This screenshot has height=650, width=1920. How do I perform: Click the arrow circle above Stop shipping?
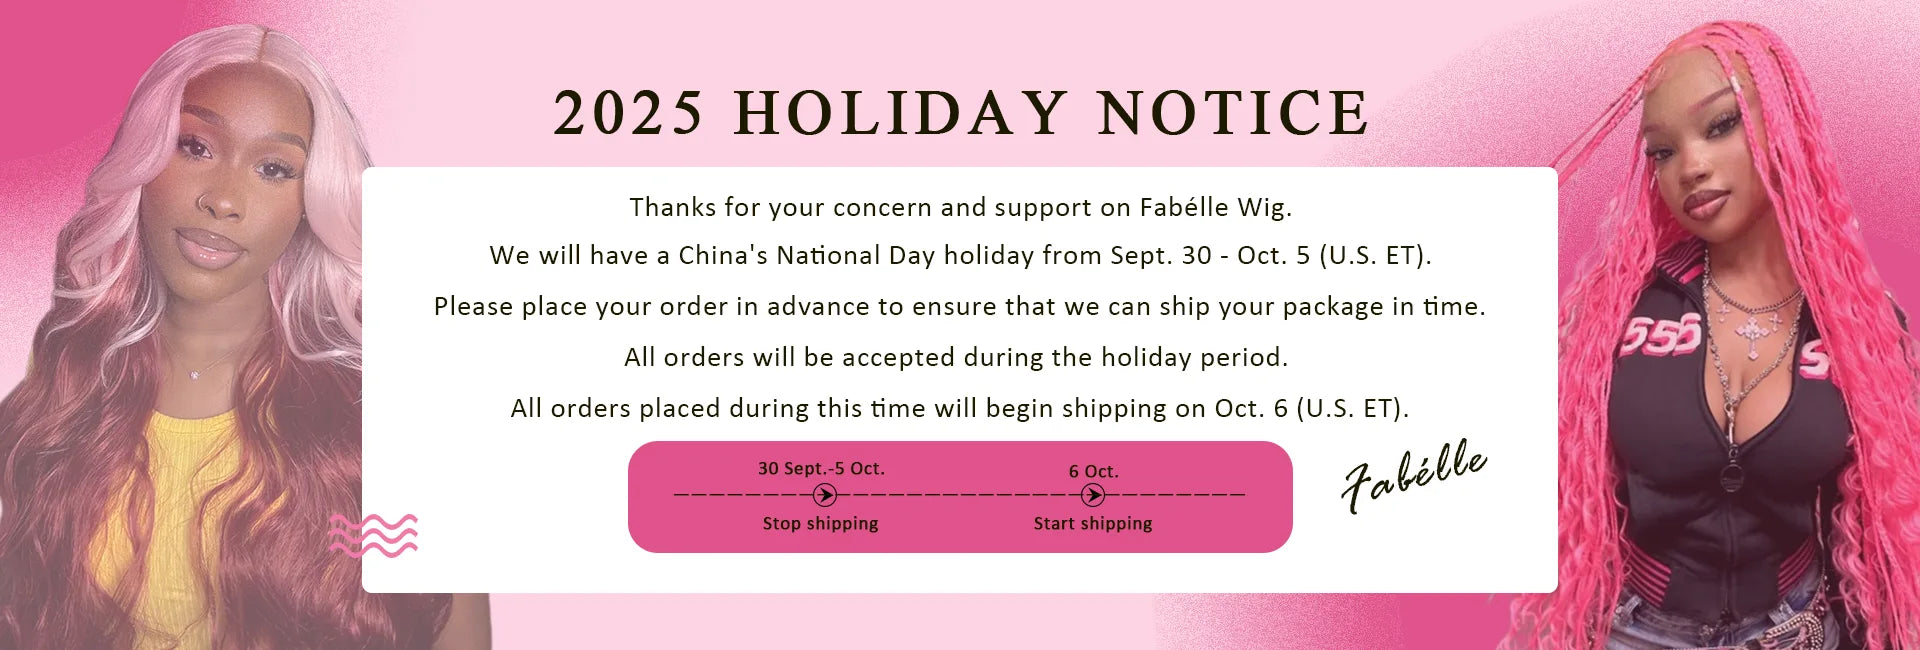825,495
